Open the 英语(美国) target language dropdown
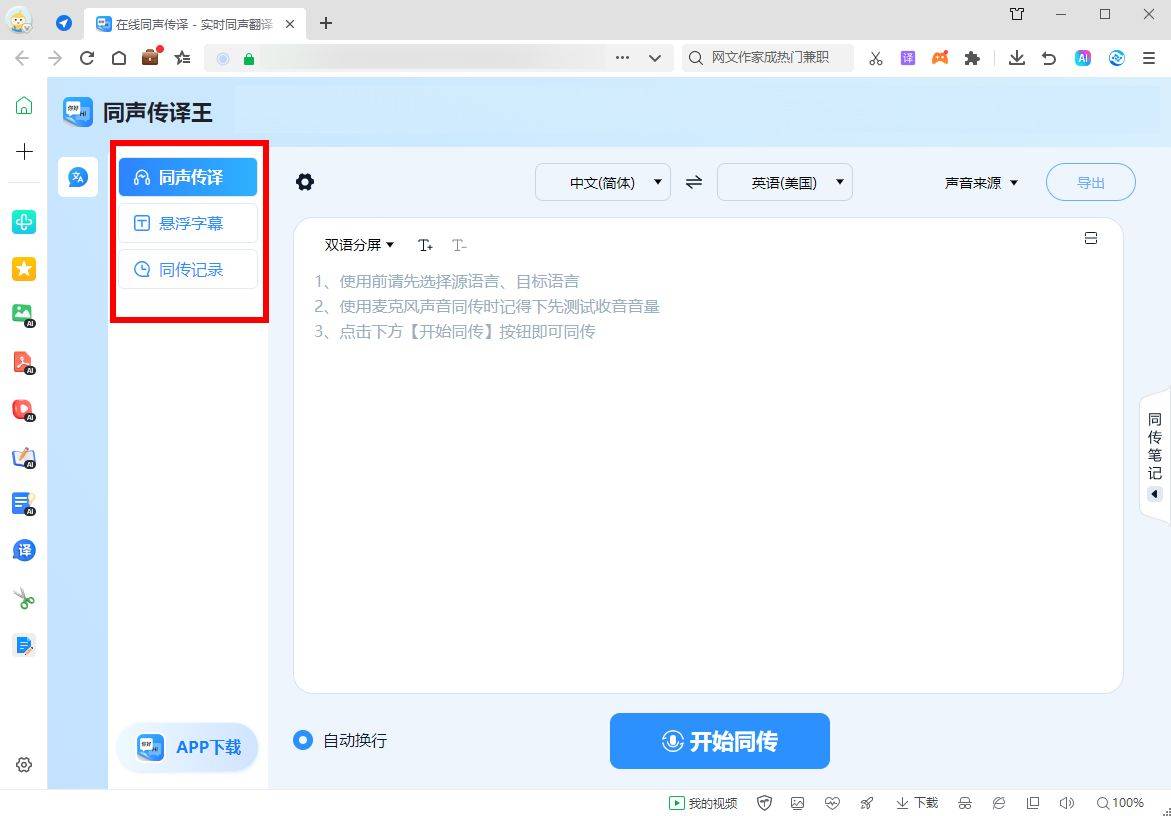The image size is (1171, 816). point(784,182)
